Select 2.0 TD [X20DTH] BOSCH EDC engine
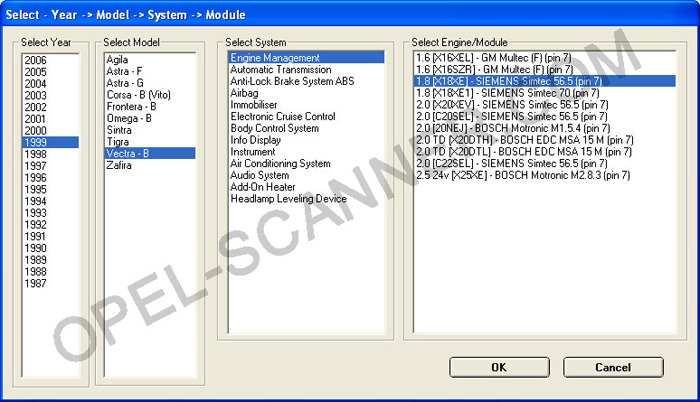Image resolution: width=700 pixels, height=402 pixels. coord(524,140)
